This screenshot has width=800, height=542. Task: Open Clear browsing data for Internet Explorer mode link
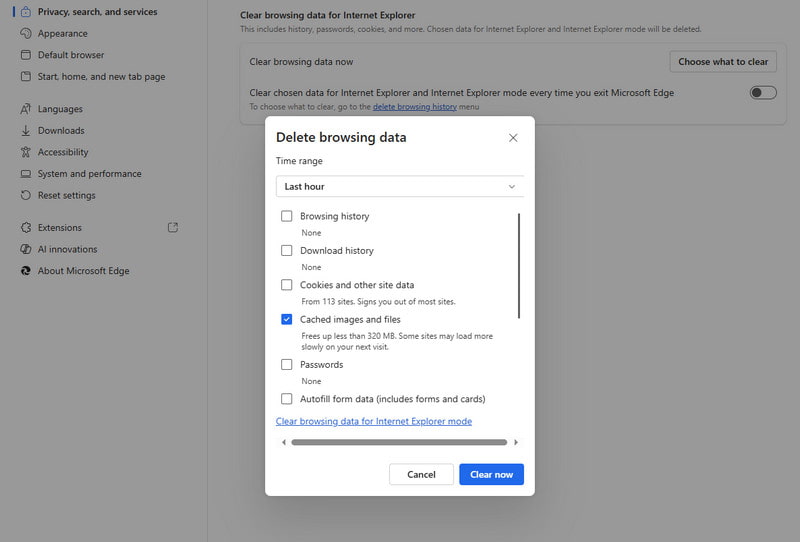374,421
